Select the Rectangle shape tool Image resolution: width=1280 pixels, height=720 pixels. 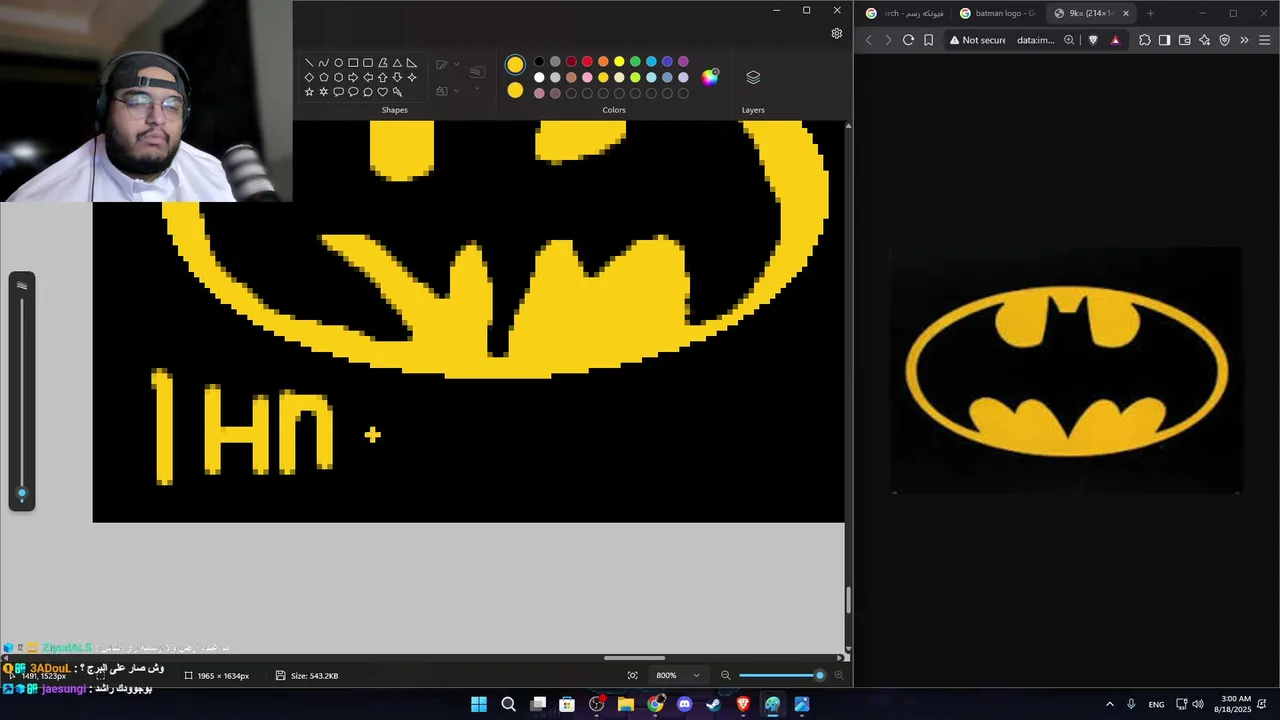click(x=353, y=62)
